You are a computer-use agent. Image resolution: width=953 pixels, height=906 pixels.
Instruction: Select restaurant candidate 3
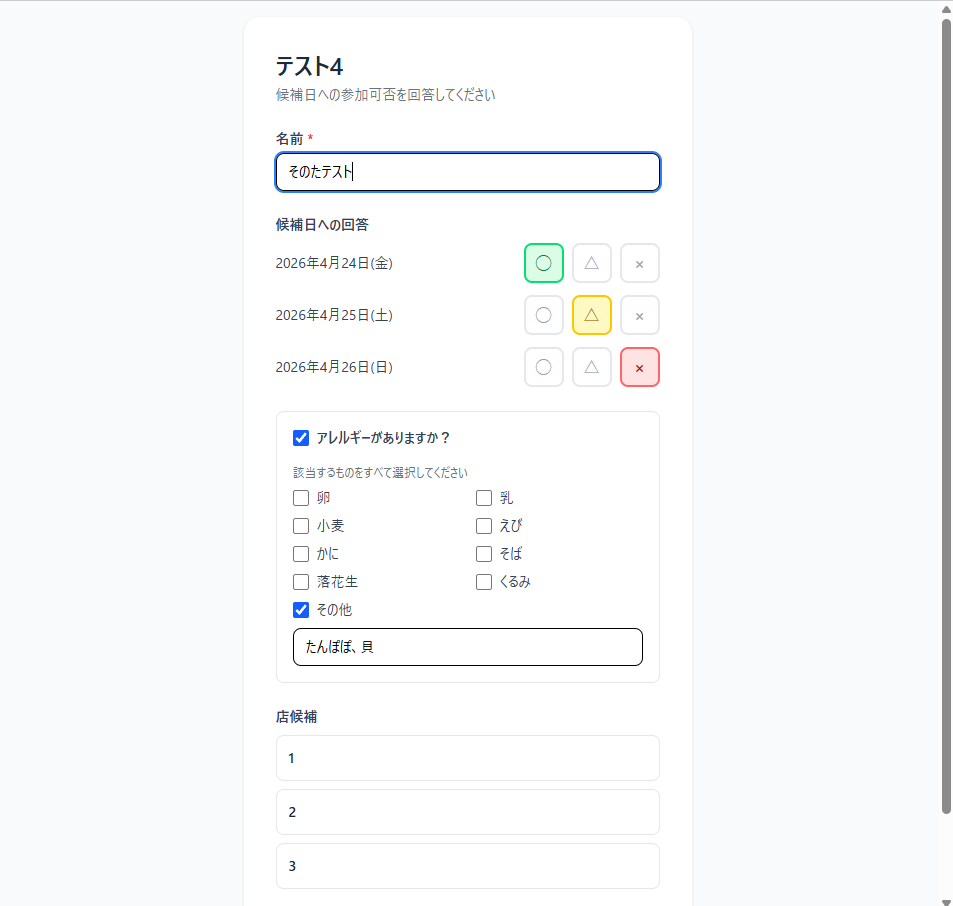[468, 866]
